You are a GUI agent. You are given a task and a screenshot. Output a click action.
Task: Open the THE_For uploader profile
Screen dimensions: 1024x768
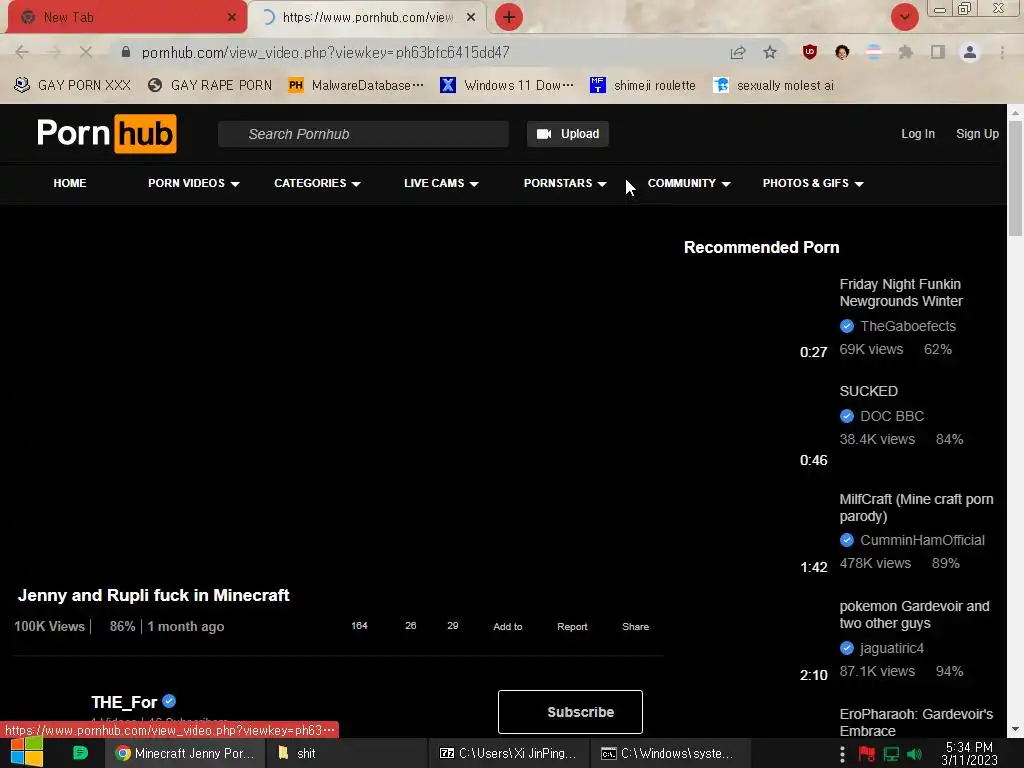pyautogui.click(x=124, y=702)
